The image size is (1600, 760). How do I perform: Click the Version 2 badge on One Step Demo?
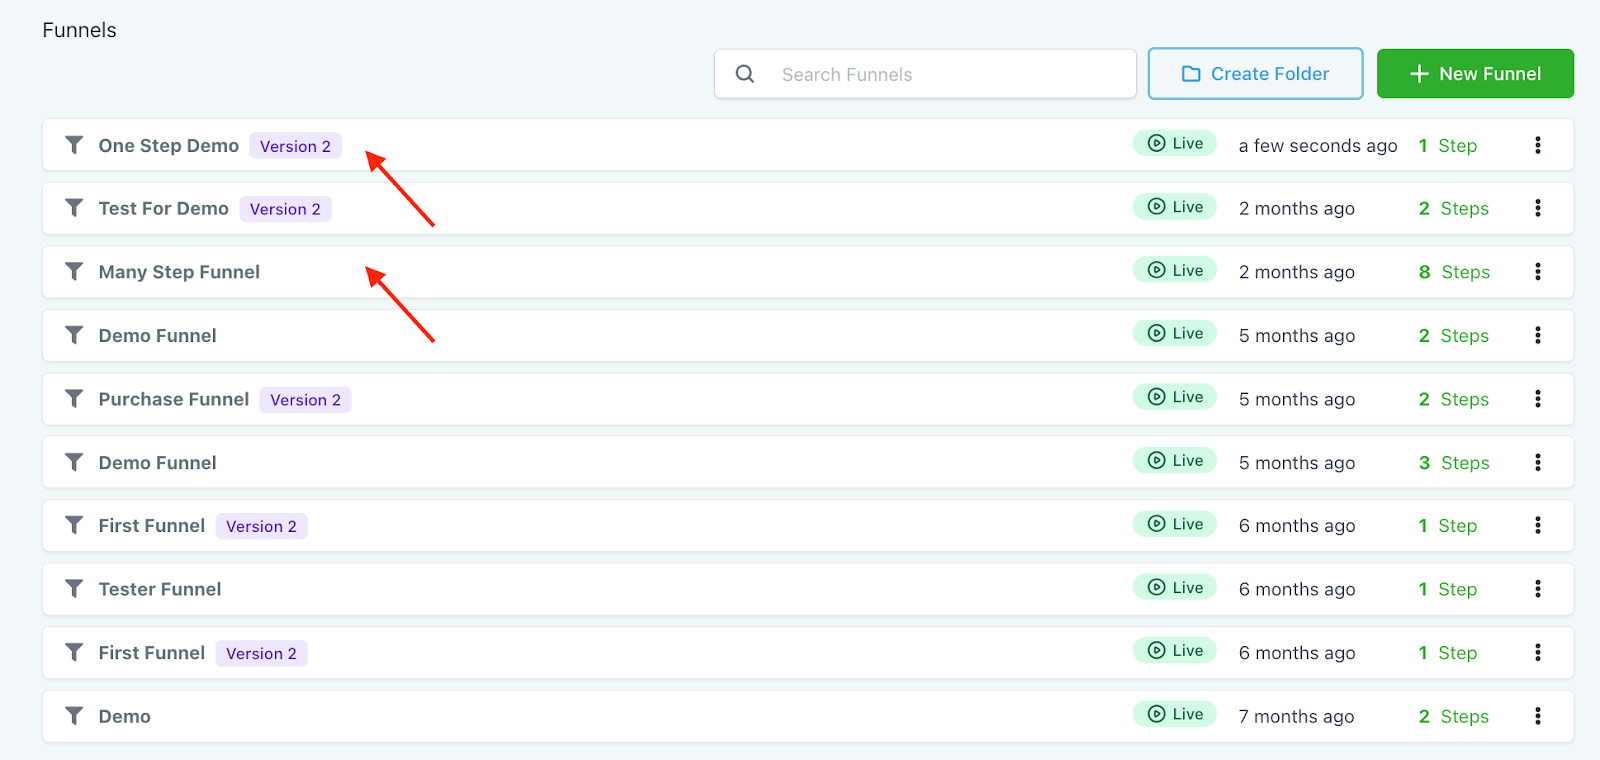[x=295, y=146]
